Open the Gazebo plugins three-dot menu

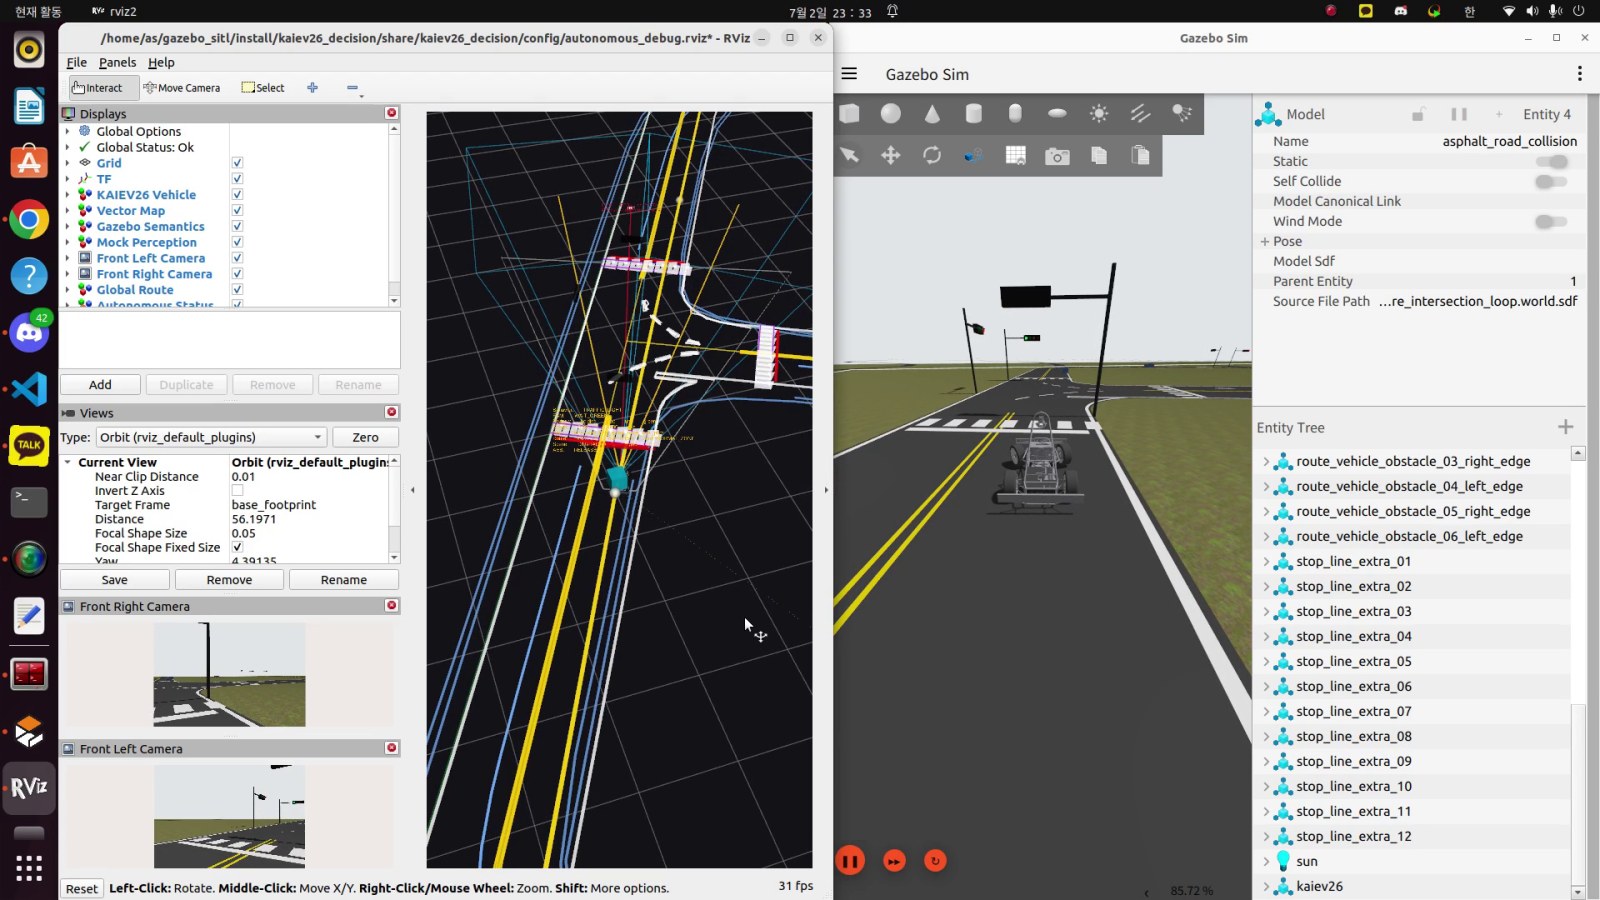(1579, 74)
